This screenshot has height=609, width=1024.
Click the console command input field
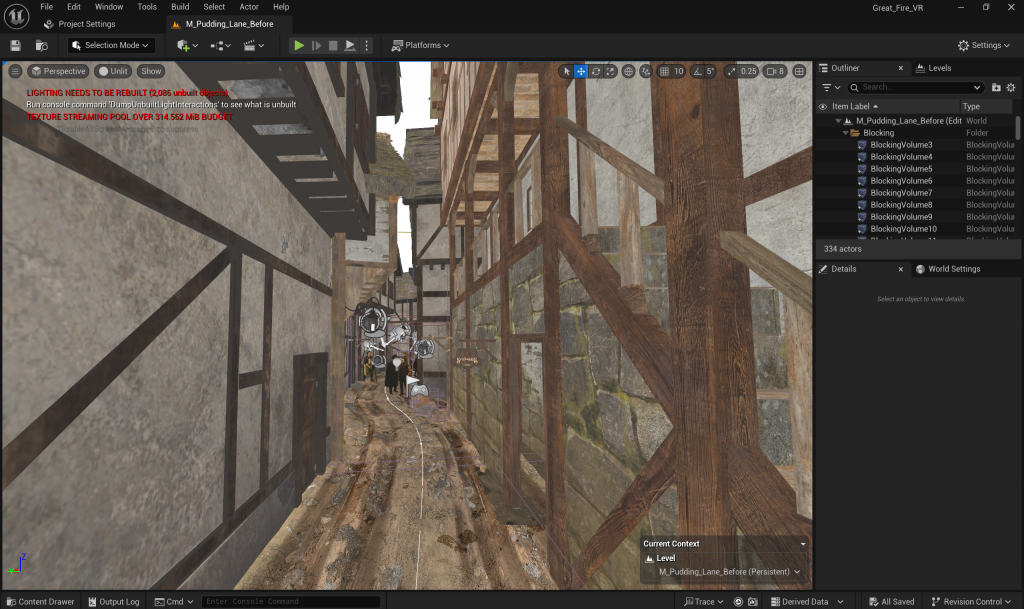(290, 602)
